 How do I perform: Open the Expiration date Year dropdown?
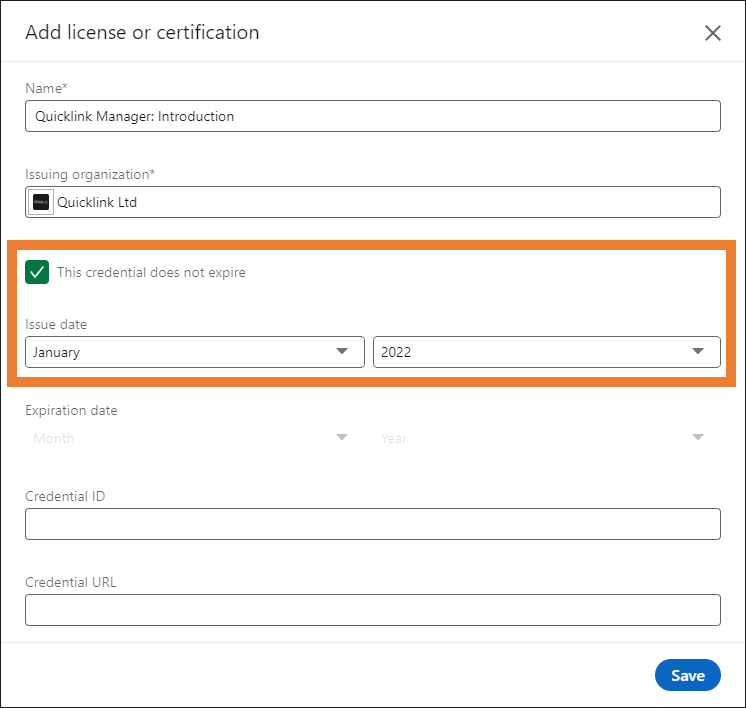click(547, 438)
